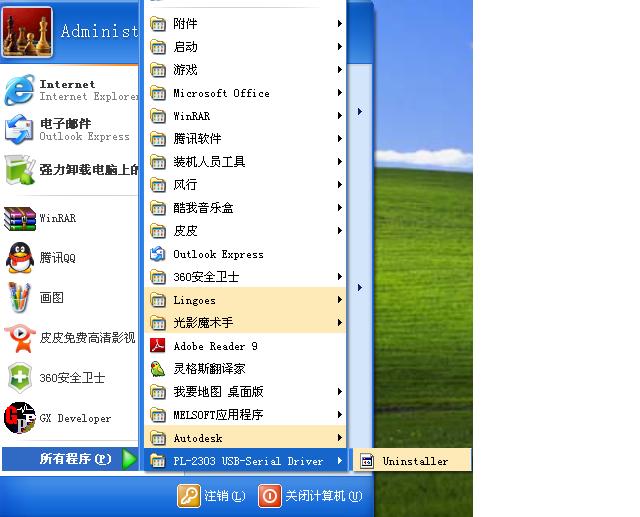Click the 注销 log off button
The width and height of the screenshot is (640, 517).
pyautogui.click(x=212, y=496)
